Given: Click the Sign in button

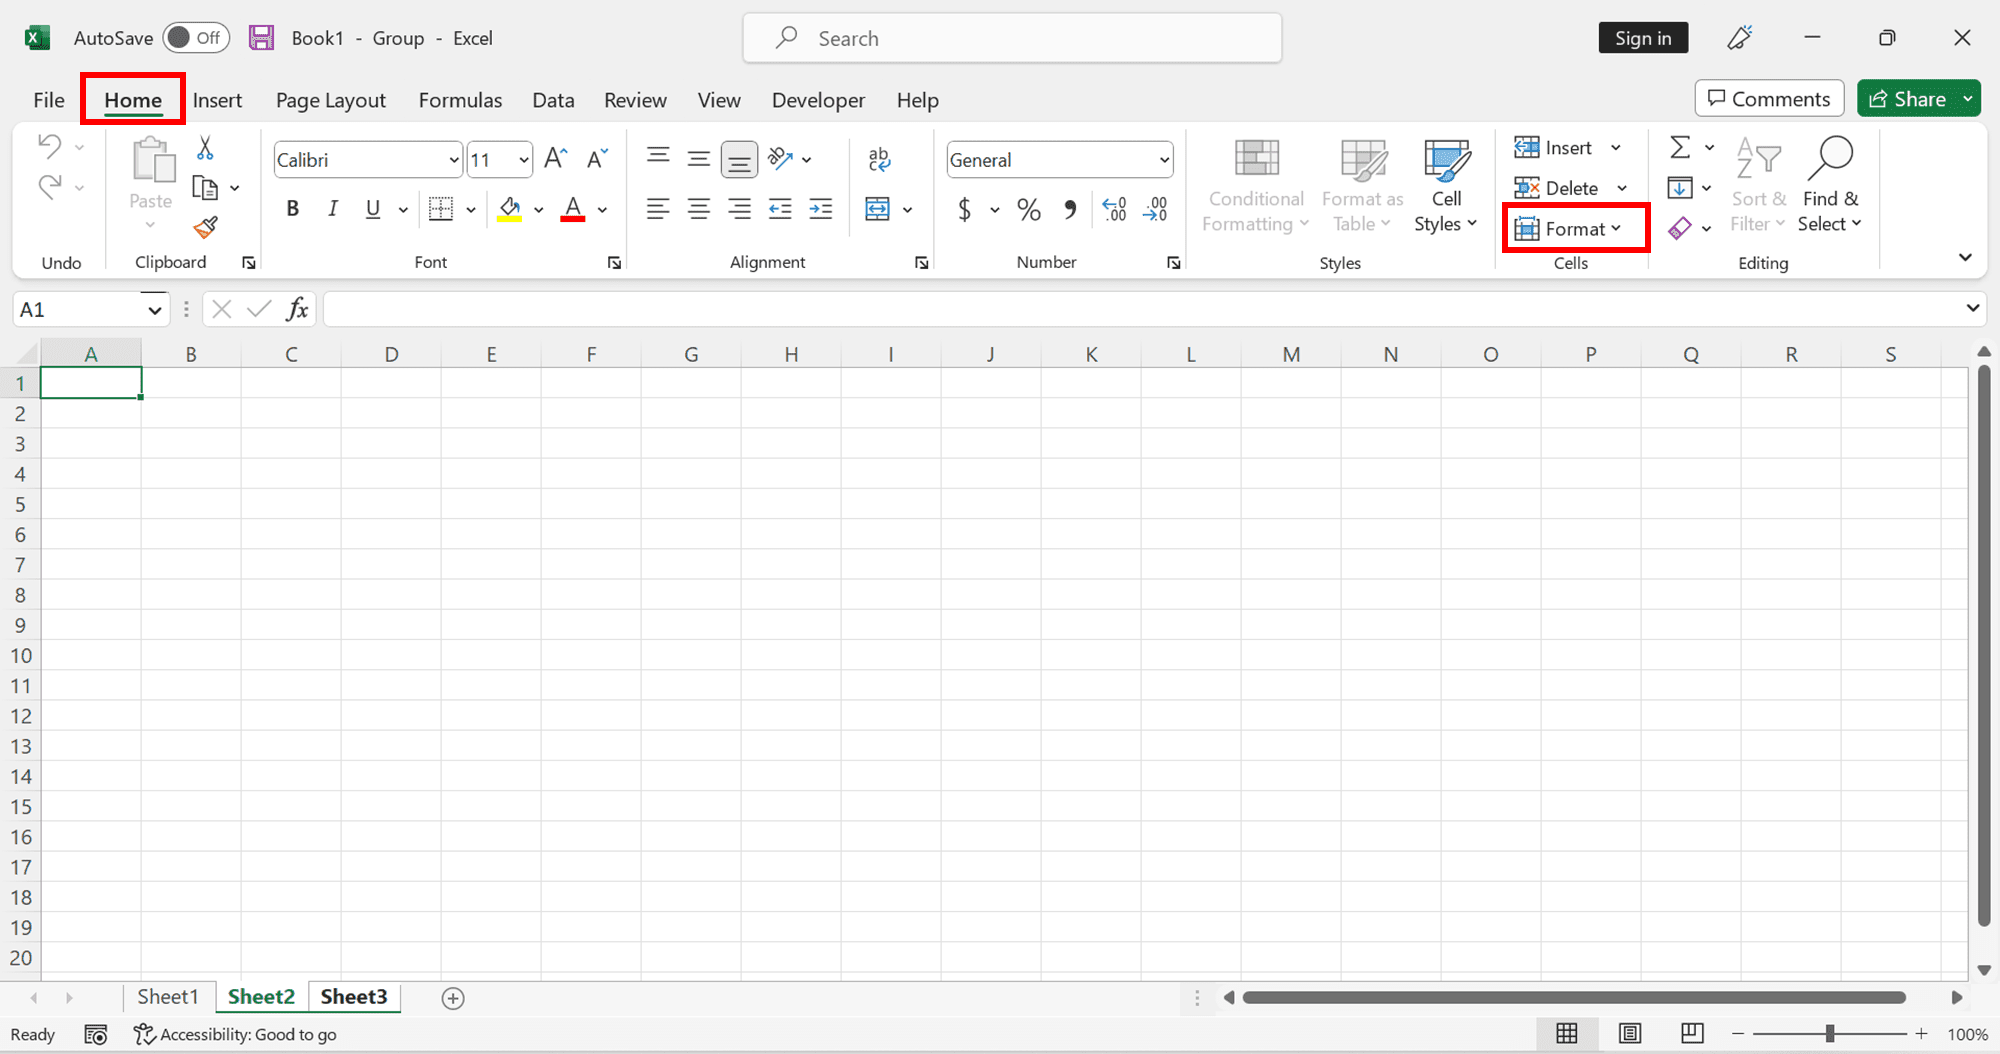Looking at the screenshot, I should tap(1643, 38).
